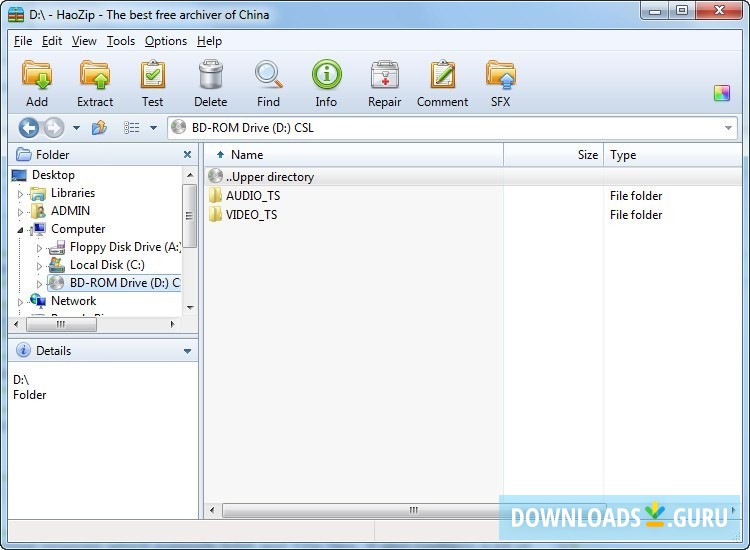750x550 pixels.
Task: Click file list horizontal scrollbar thumb
Action: pyautogui.click(x=414, y=511)
